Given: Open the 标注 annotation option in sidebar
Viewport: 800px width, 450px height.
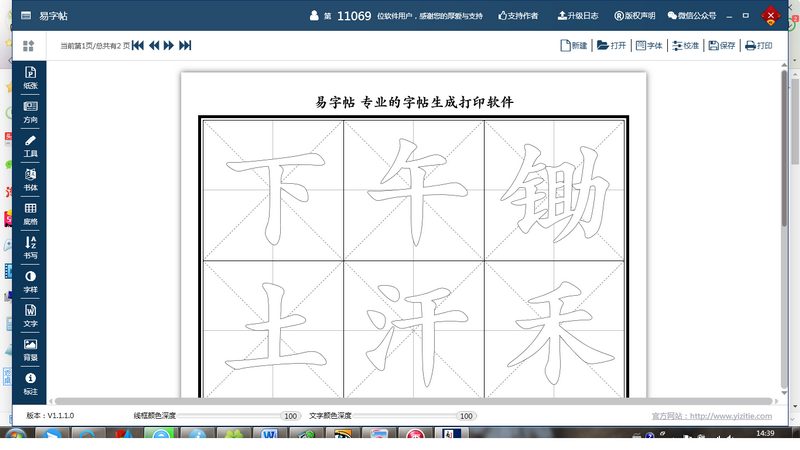Looking at the screenshot, I should (x=30, y=384).
